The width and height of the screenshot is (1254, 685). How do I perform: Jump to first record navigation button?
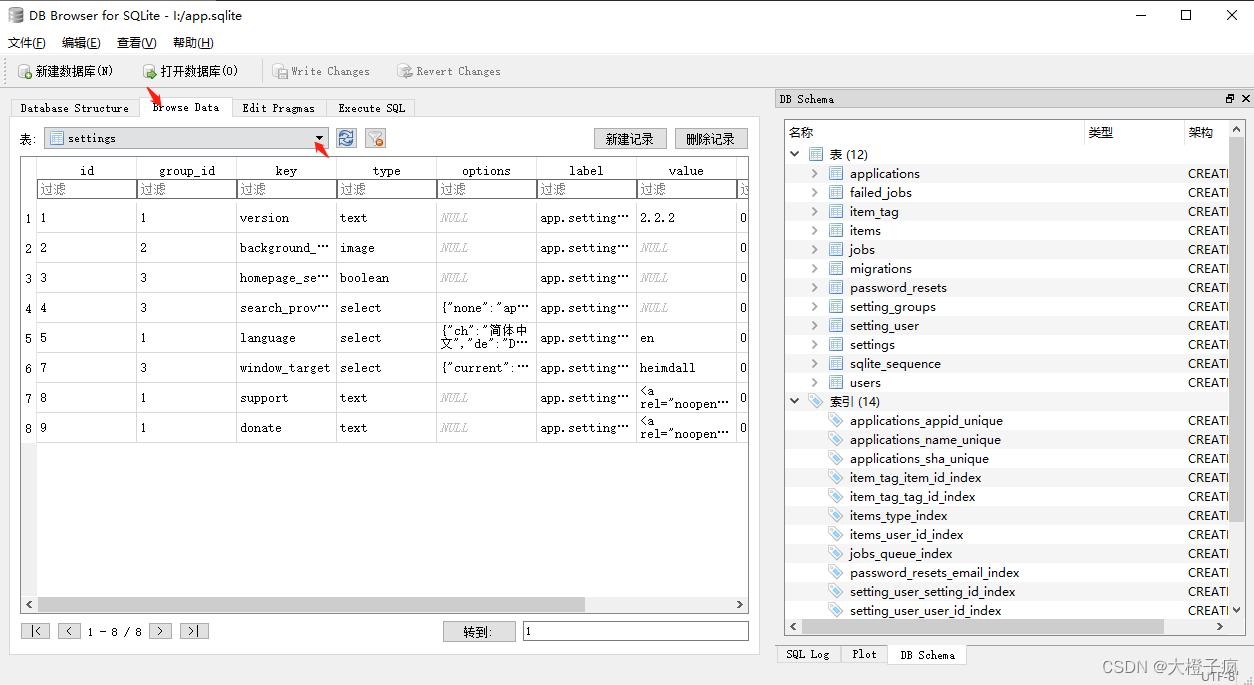(35, 631)
